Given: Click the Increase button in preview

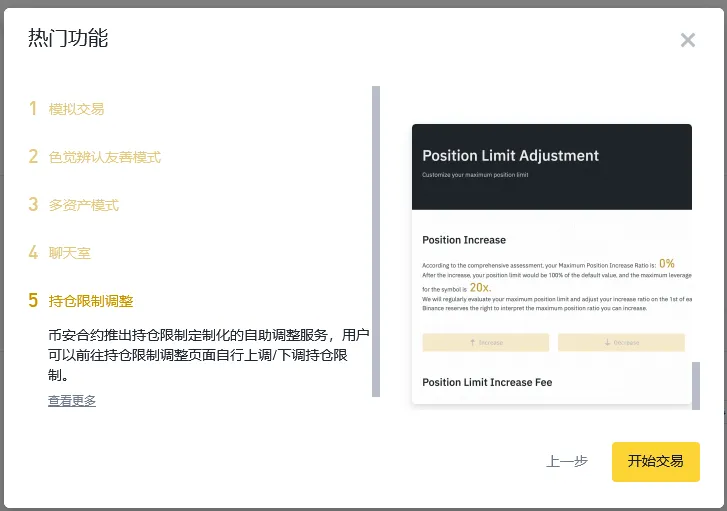Looking at the screenshot, I should pos(485,342).
